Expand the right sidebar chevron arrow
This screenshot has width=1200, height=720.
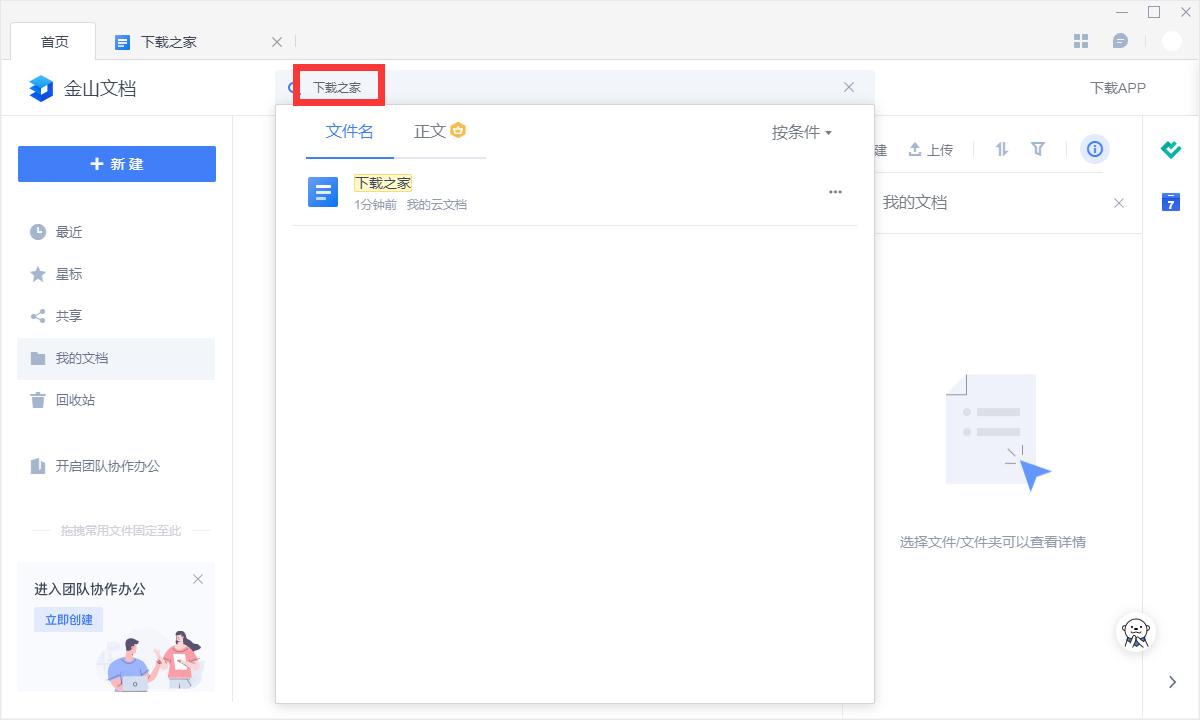click(1173, 682)
